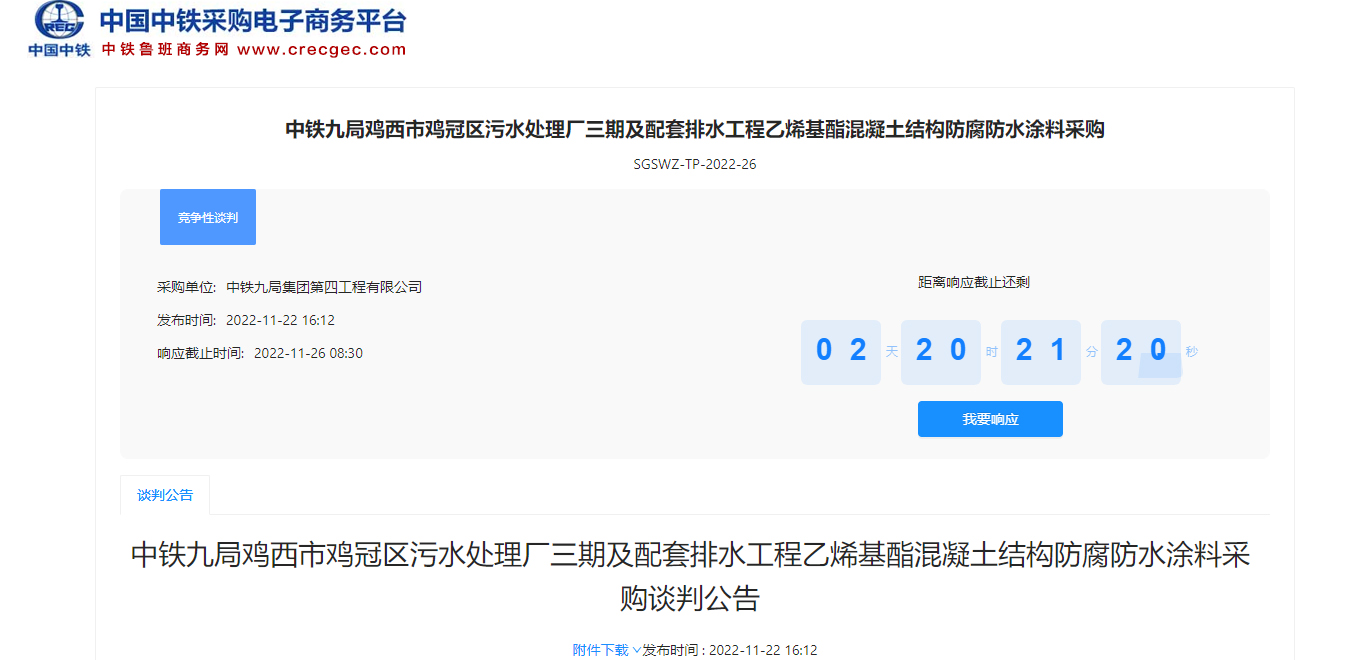The height and width of the screenshot is (660, 1352).
Task: Click the countdown seconds box
Action: pos(1141,352)
